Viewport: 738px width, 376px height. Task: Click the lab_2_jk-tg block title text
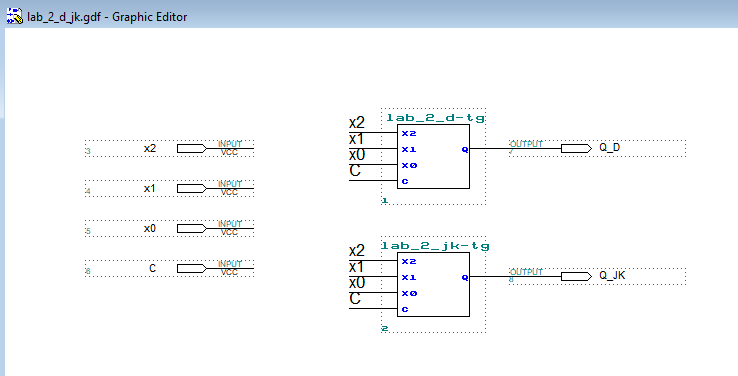435,246
